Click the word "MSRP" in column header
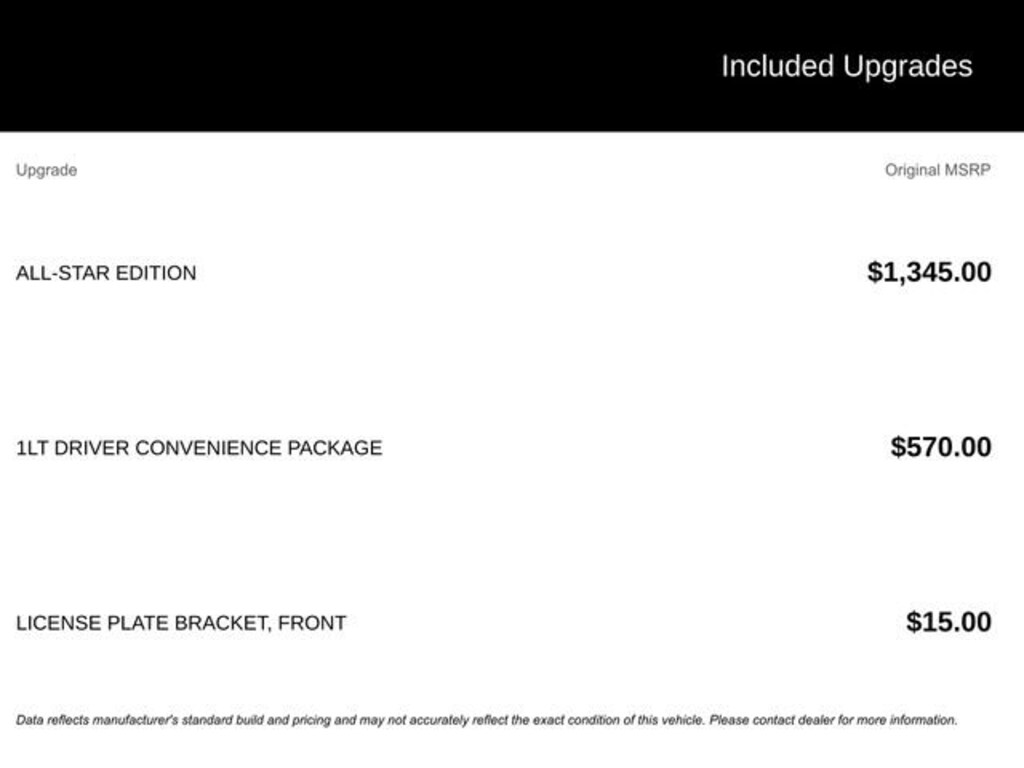This screenshot has height=768, width=1024. point(968,170)
